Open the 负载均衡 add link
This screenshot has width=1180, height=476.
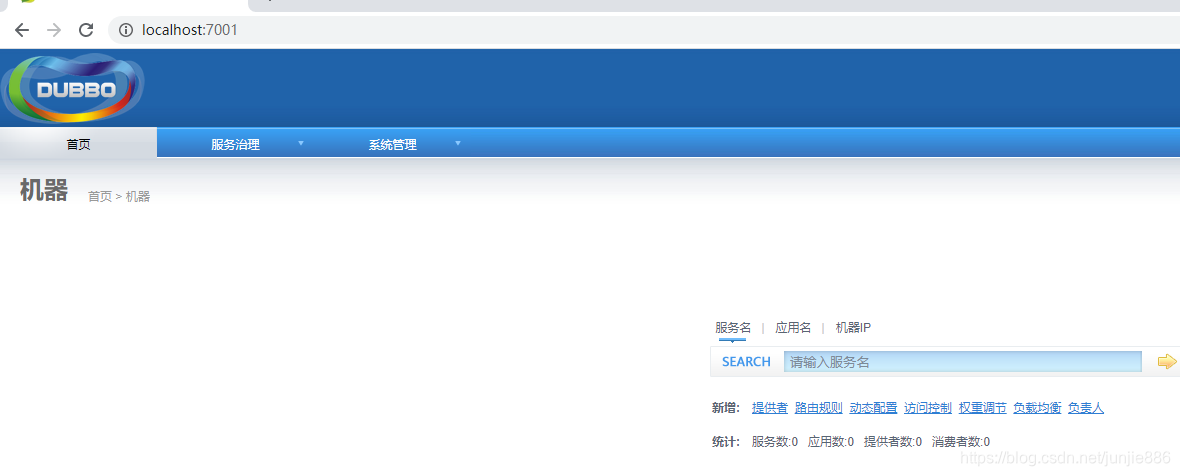click(x=1037, y=408)
